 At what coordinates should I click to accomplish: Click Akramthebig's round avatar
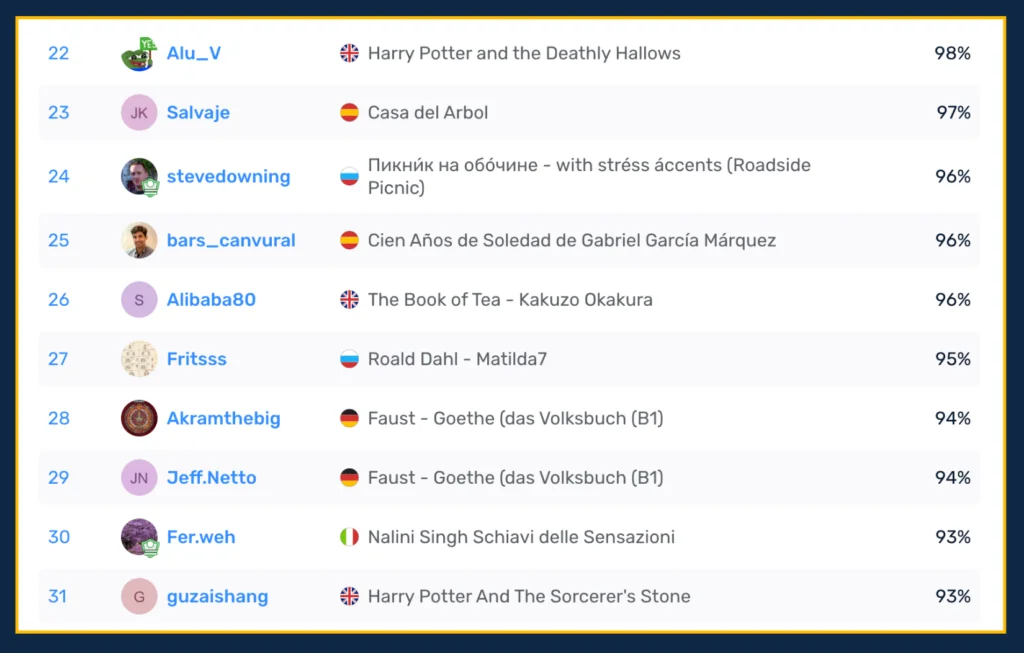pyautogui.click(x=139, y=418)
